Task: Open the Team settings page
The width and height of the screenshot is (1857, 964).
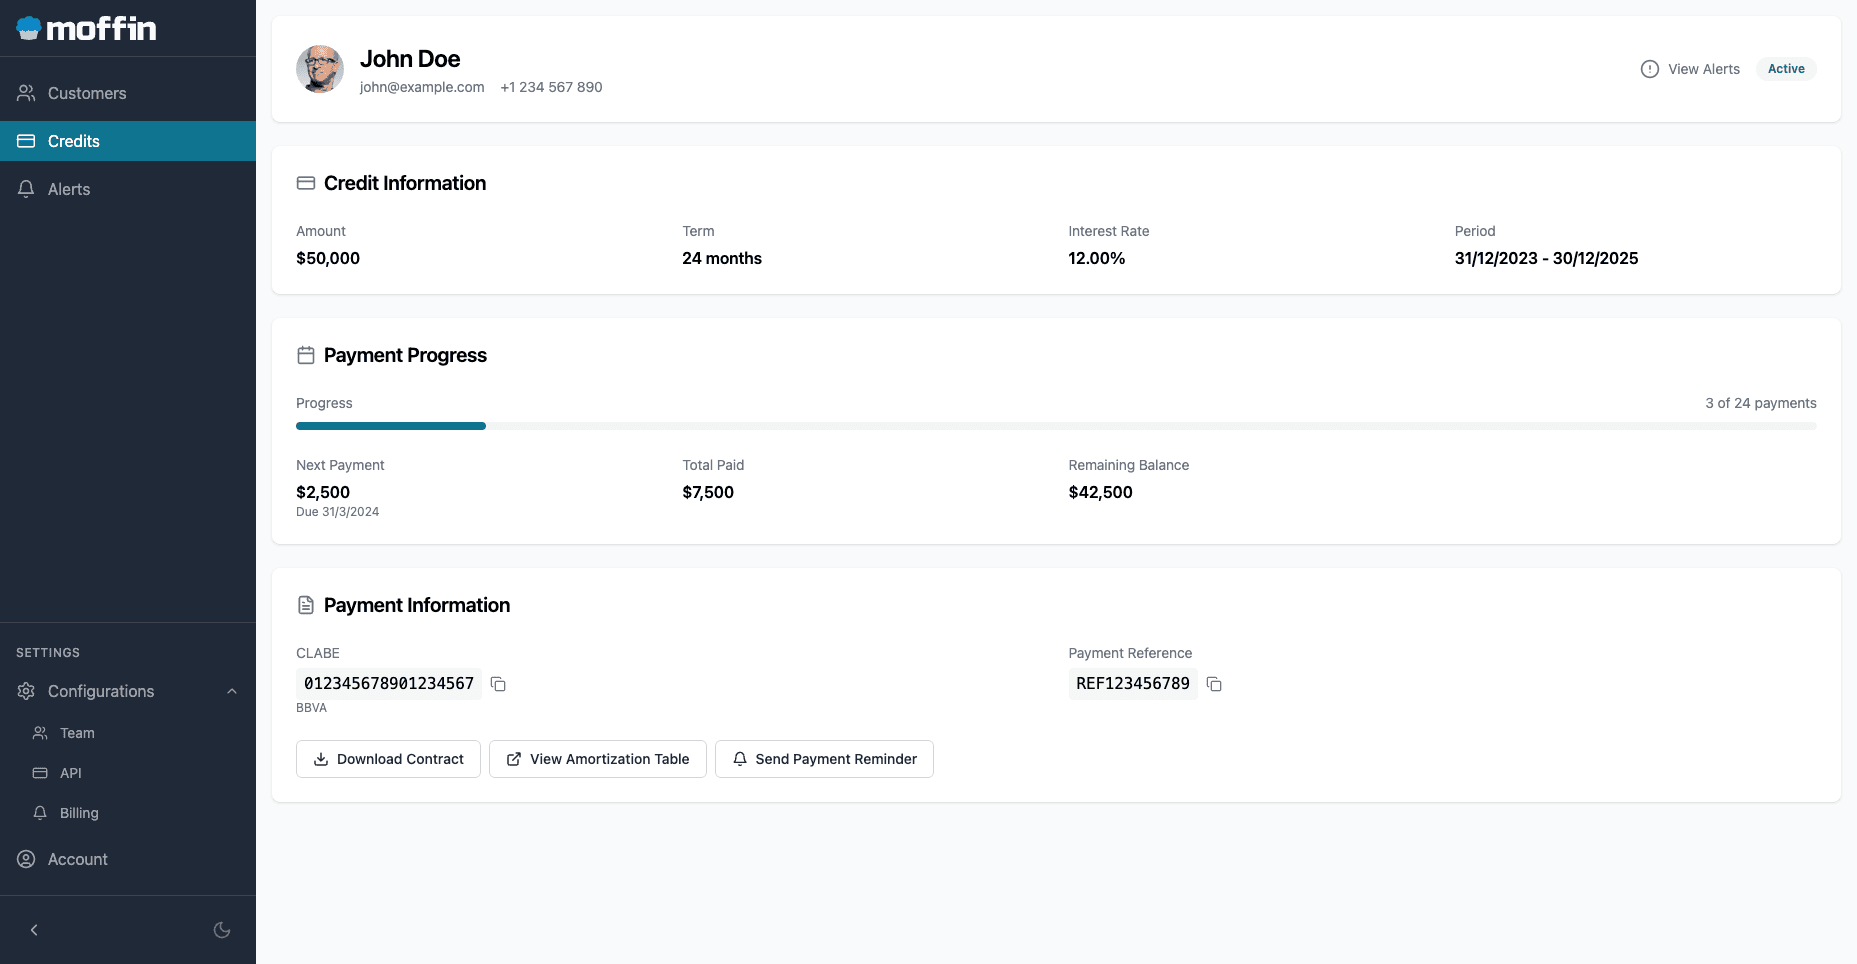Action: (77, 733)
